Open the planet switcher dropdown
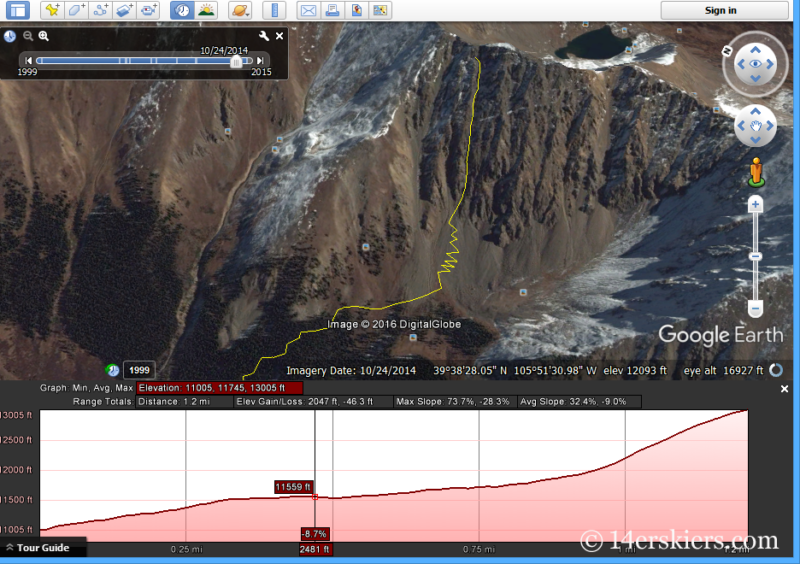This screenshot has width=800, height=564. click(240, 10)
